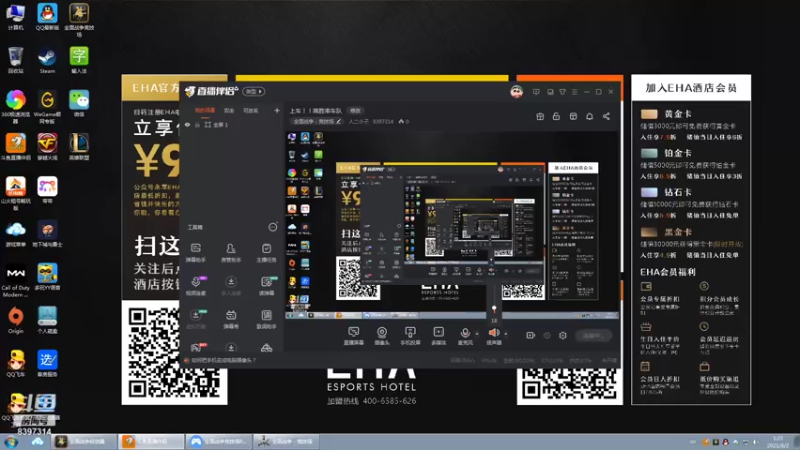Edit the stream title with 修改 button
800x450 pixels.
(355, 111)
